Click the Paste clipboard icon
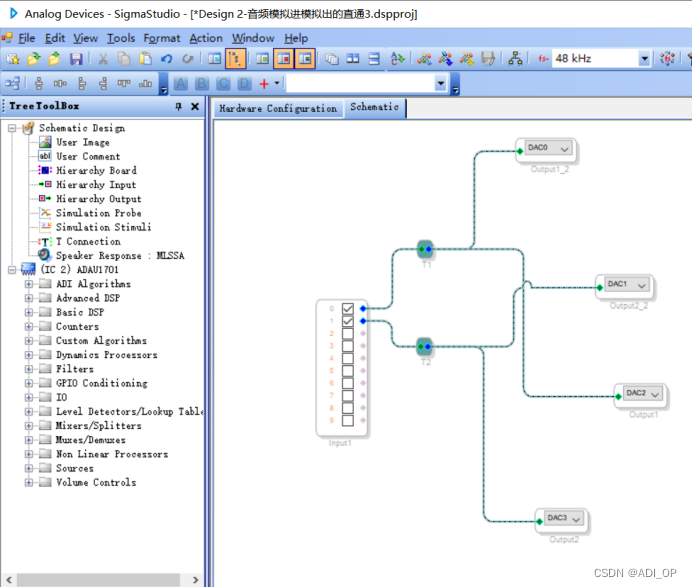Viewport: 692px width, 588px height. click(x=145, y=59)
